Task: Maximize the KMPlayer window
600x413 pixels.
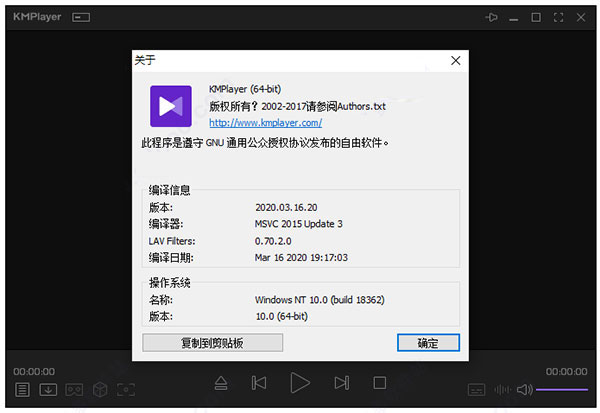Action: 536,17
